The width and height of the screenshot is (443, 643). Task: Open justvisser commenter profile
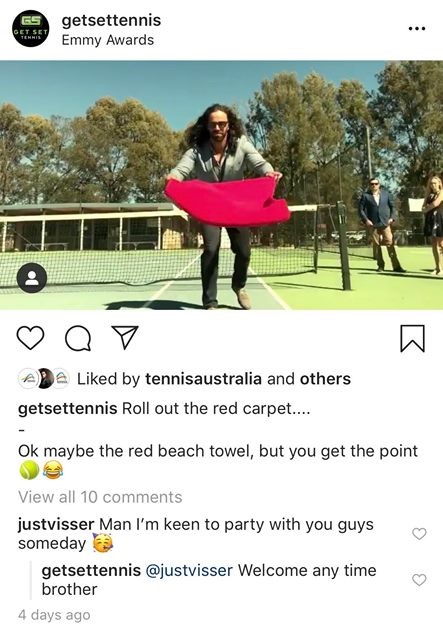[56, 524]
